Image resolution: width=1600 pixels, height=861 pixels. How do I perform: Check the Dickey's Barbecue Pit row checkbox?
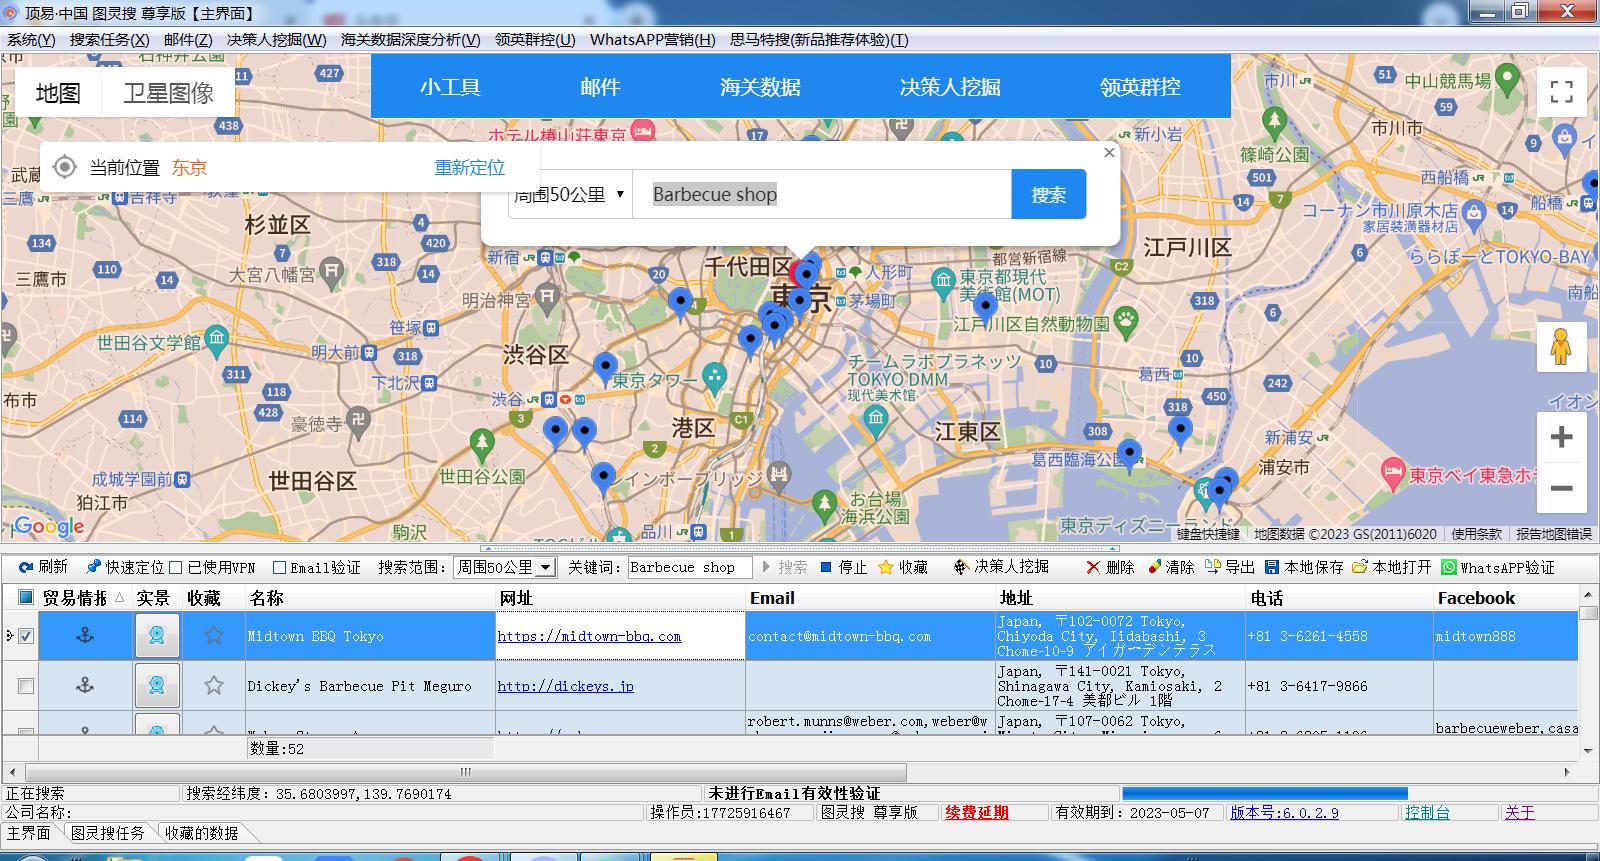pyautogui.click(x=26, y=685)
